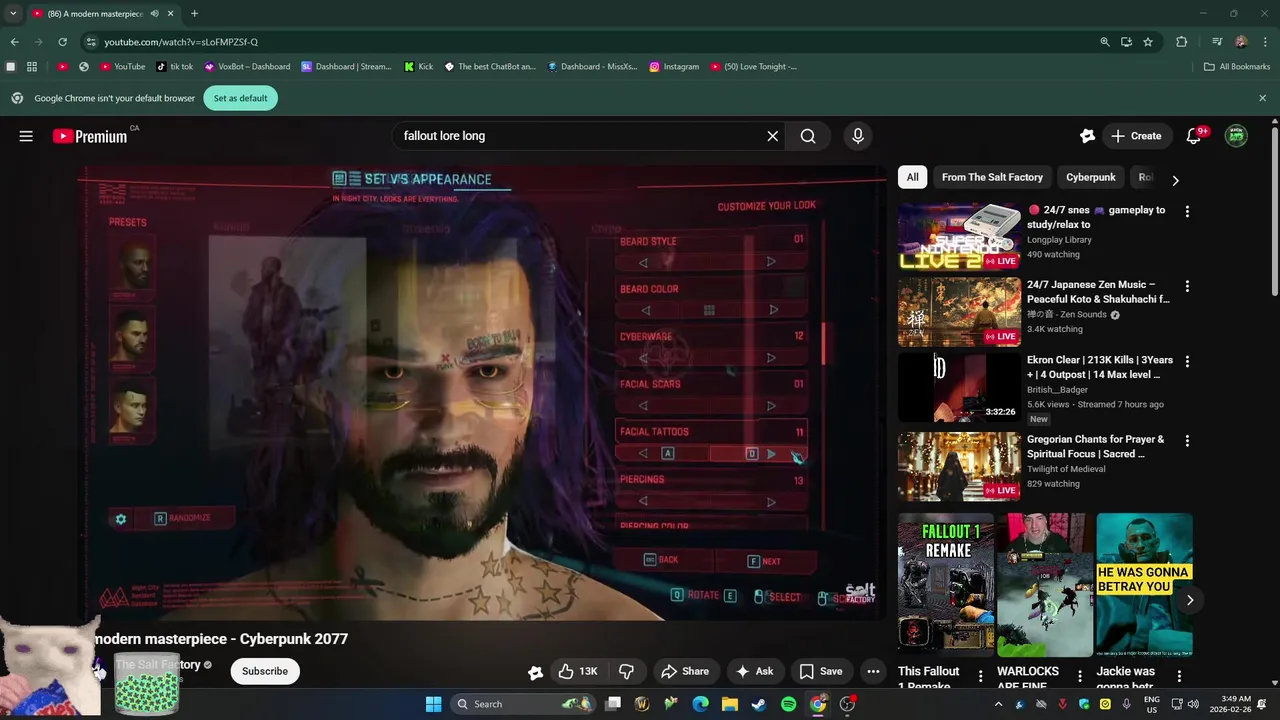The height and width of the screenshot is (720, 1280).
Task: Go back in browser history
Action: pos(14,42)
